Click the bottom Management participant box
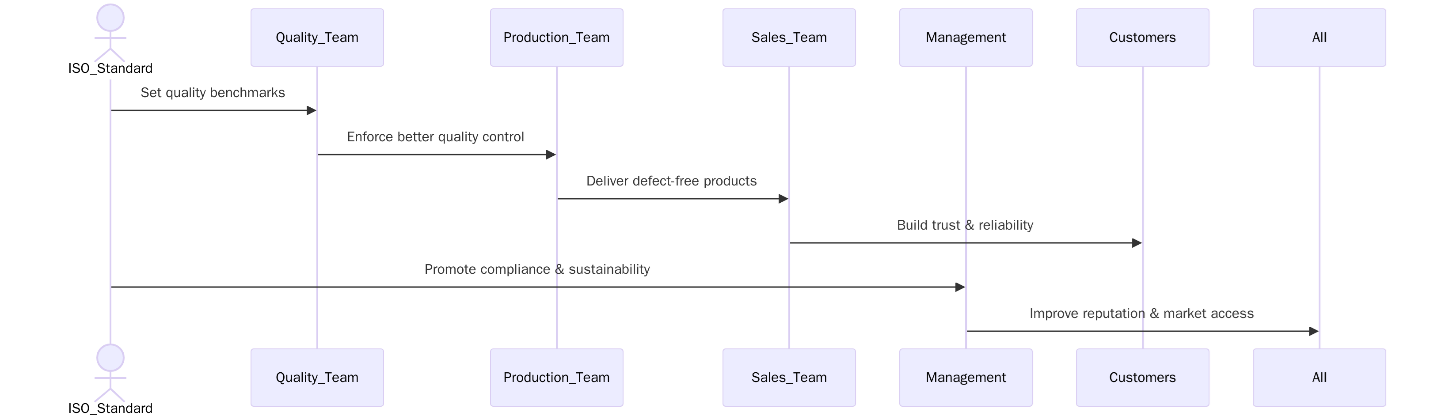This screenshot has height=416, width=1430. pyautogui.click(x=965, y=377)
